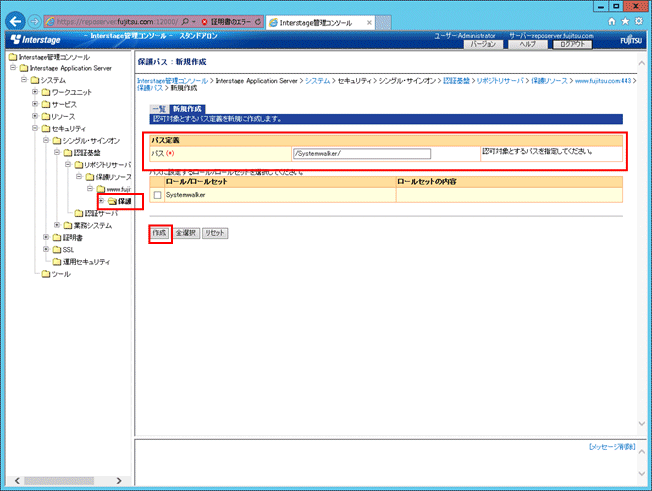Click the Interstage logo in header

point(40,40)
